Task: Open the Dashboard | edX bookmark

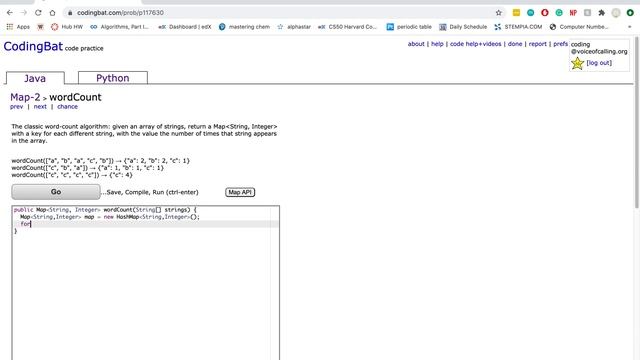Action: 185,27
